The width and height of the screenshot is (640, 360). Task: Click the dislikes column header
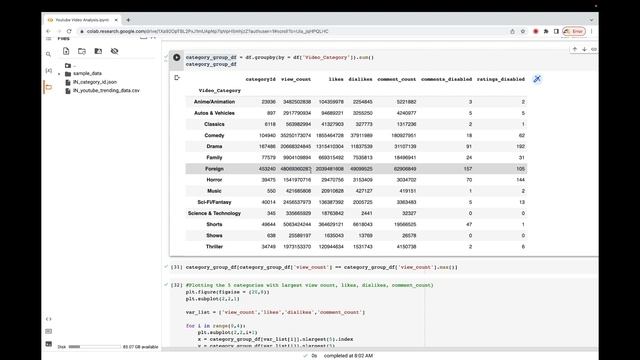point(360,79)
